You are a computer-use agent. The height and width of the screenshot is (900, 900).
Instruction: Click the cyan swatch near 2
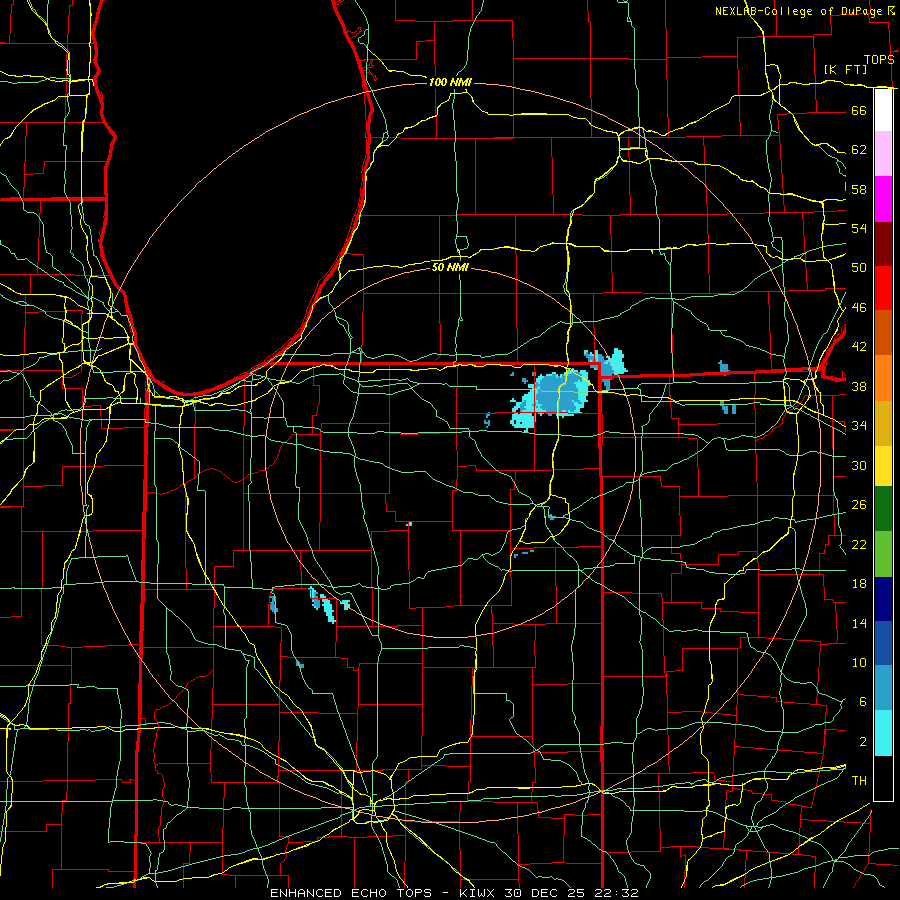click(883, 733)
